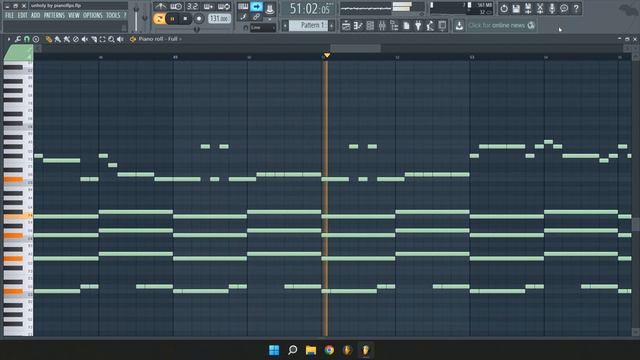Toggle the 3.2 countdown before recording
Viewport: 640px width, 360px height.
click(192, 7)
